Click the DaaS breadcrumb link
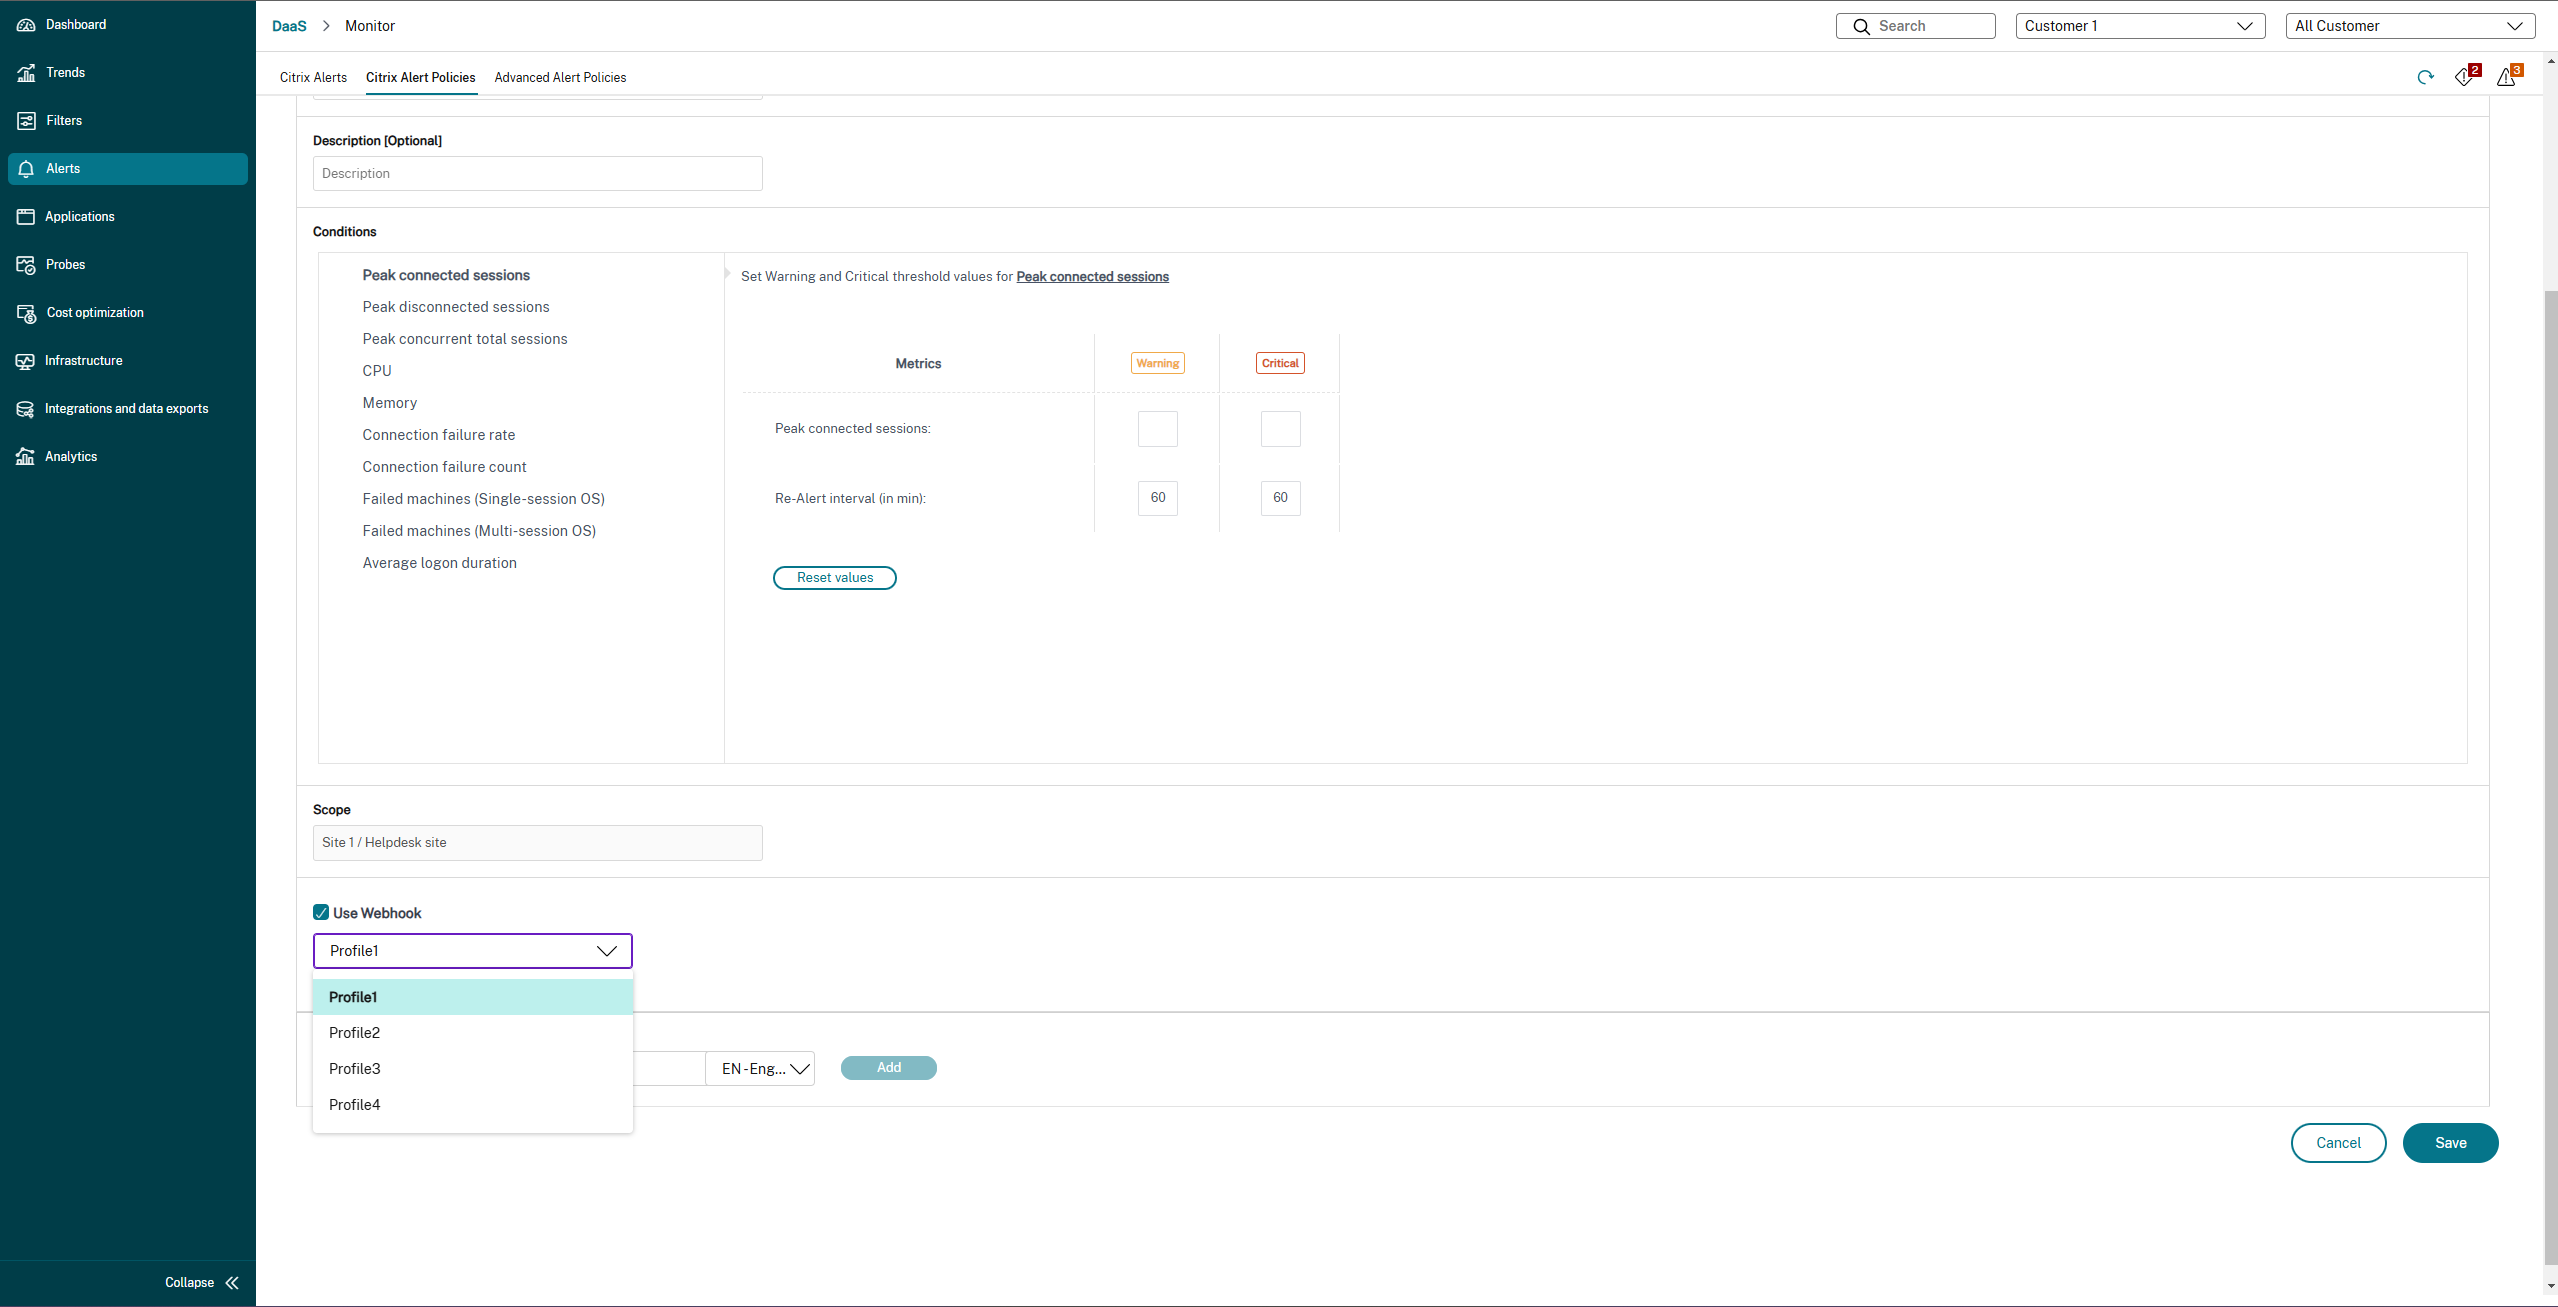 289,26
